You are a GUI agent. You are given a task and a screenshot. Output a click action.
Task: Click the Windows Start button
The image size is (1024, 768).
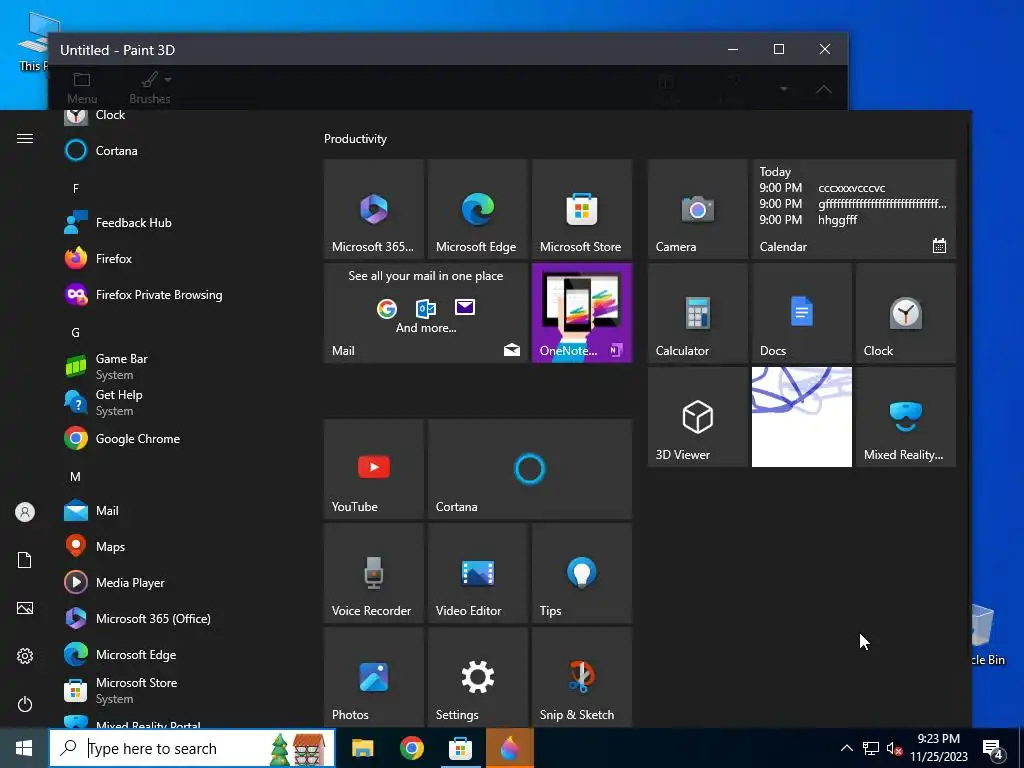click(24, 748)
